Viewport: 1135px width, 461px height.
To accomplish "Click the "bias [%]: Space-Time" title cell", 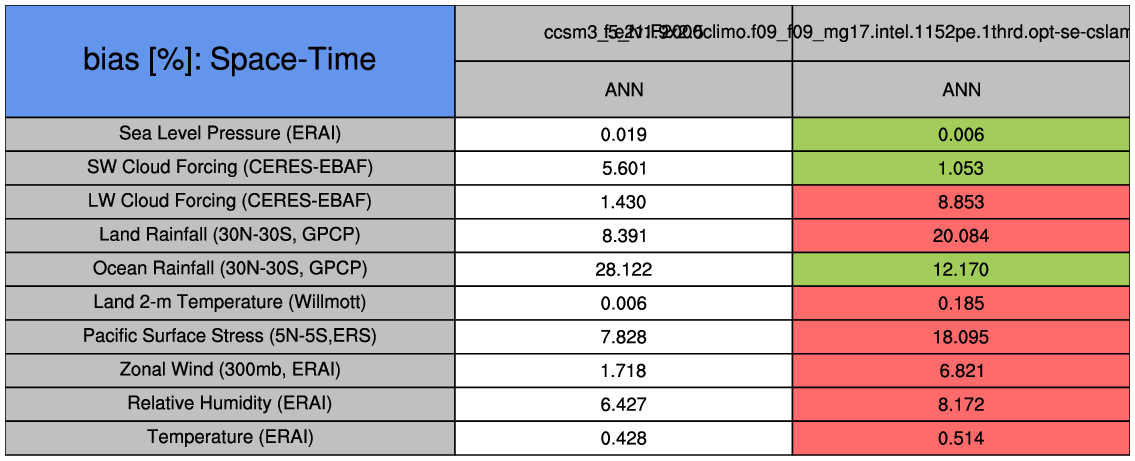I will click(x=230, y=60).
